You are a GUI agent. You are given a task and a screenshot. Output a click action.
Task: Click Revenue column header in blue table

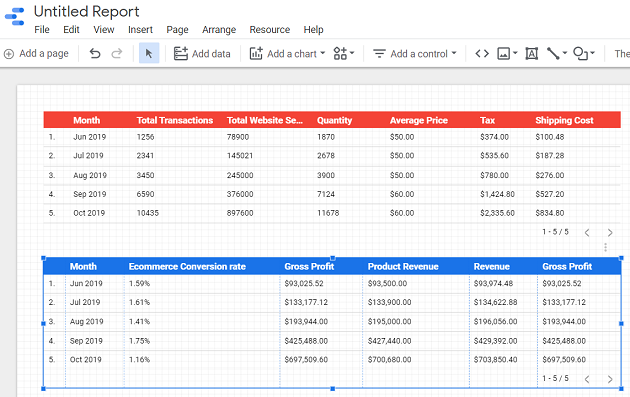coord(491,266)
